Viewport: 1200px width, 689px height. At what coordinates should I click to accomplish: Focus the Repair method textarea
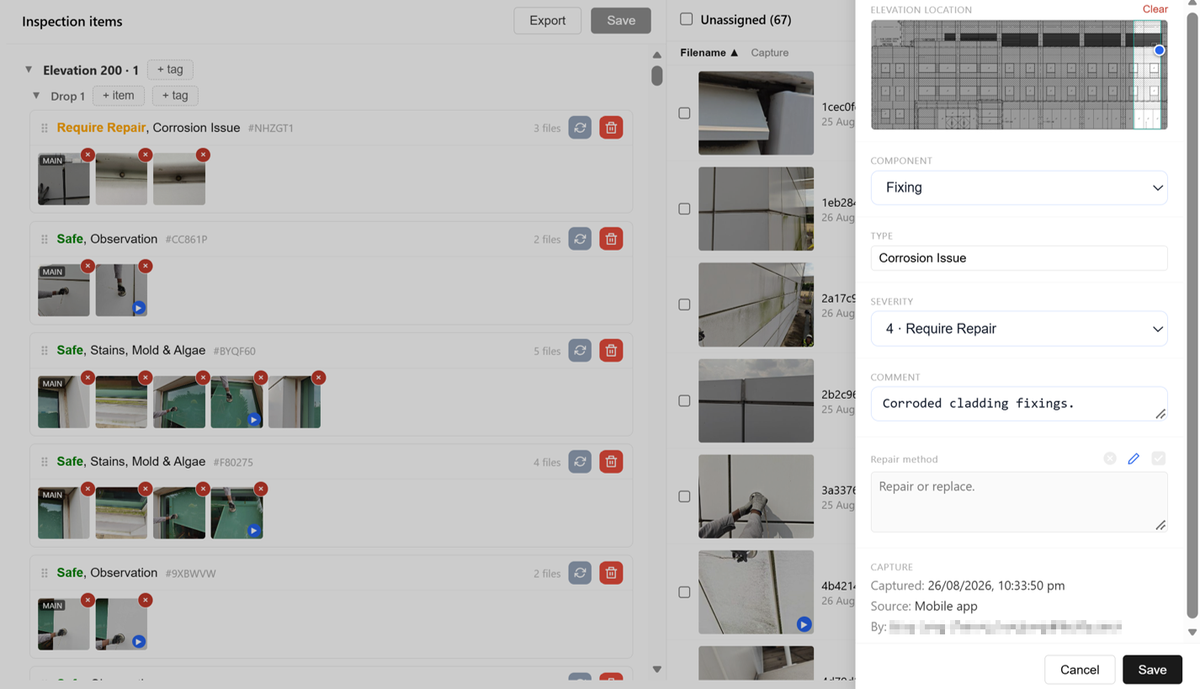click(x=1019, y=502)
